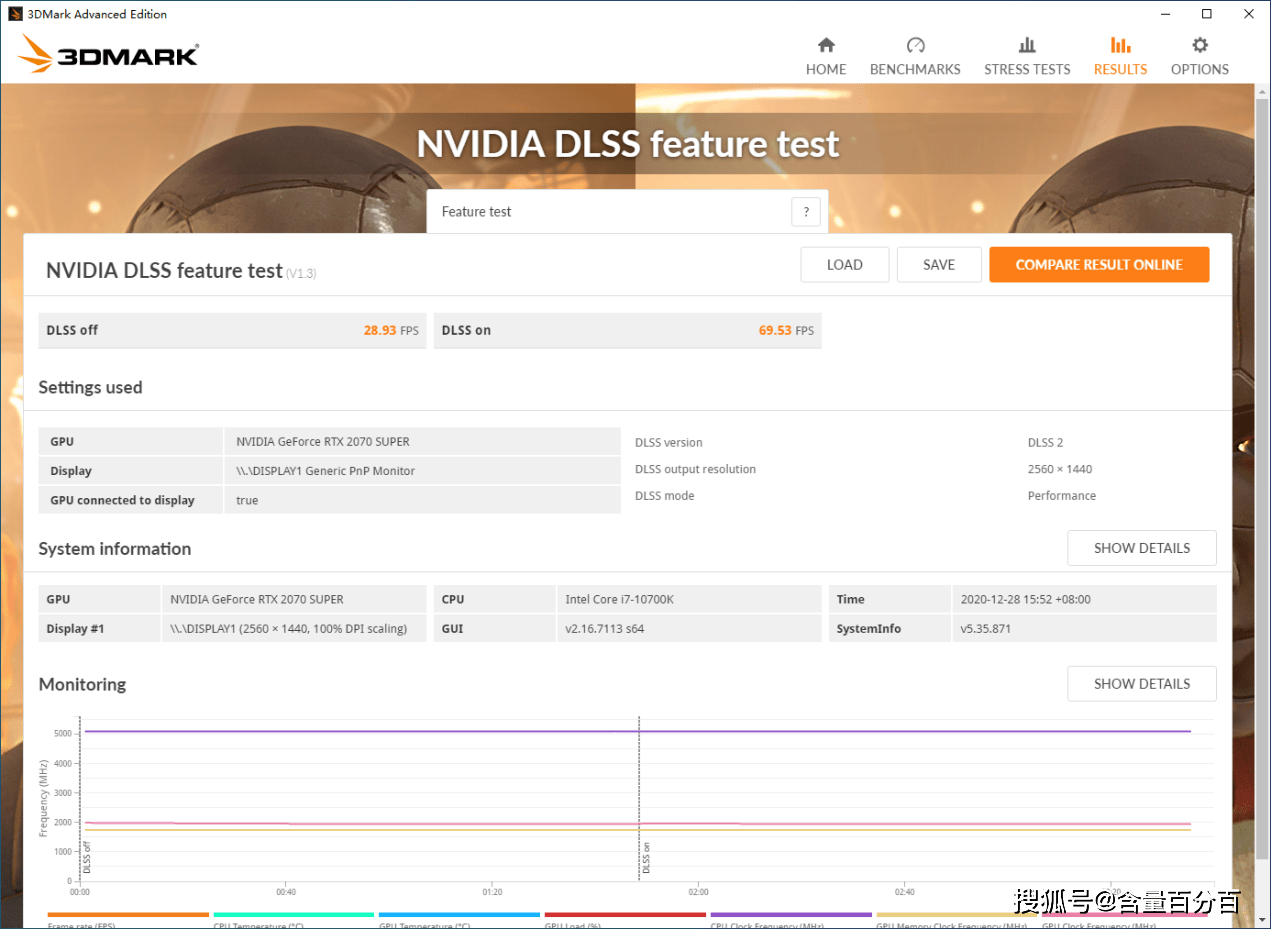Toggle the CPU Clock Frequency legend item

(791, 921)
